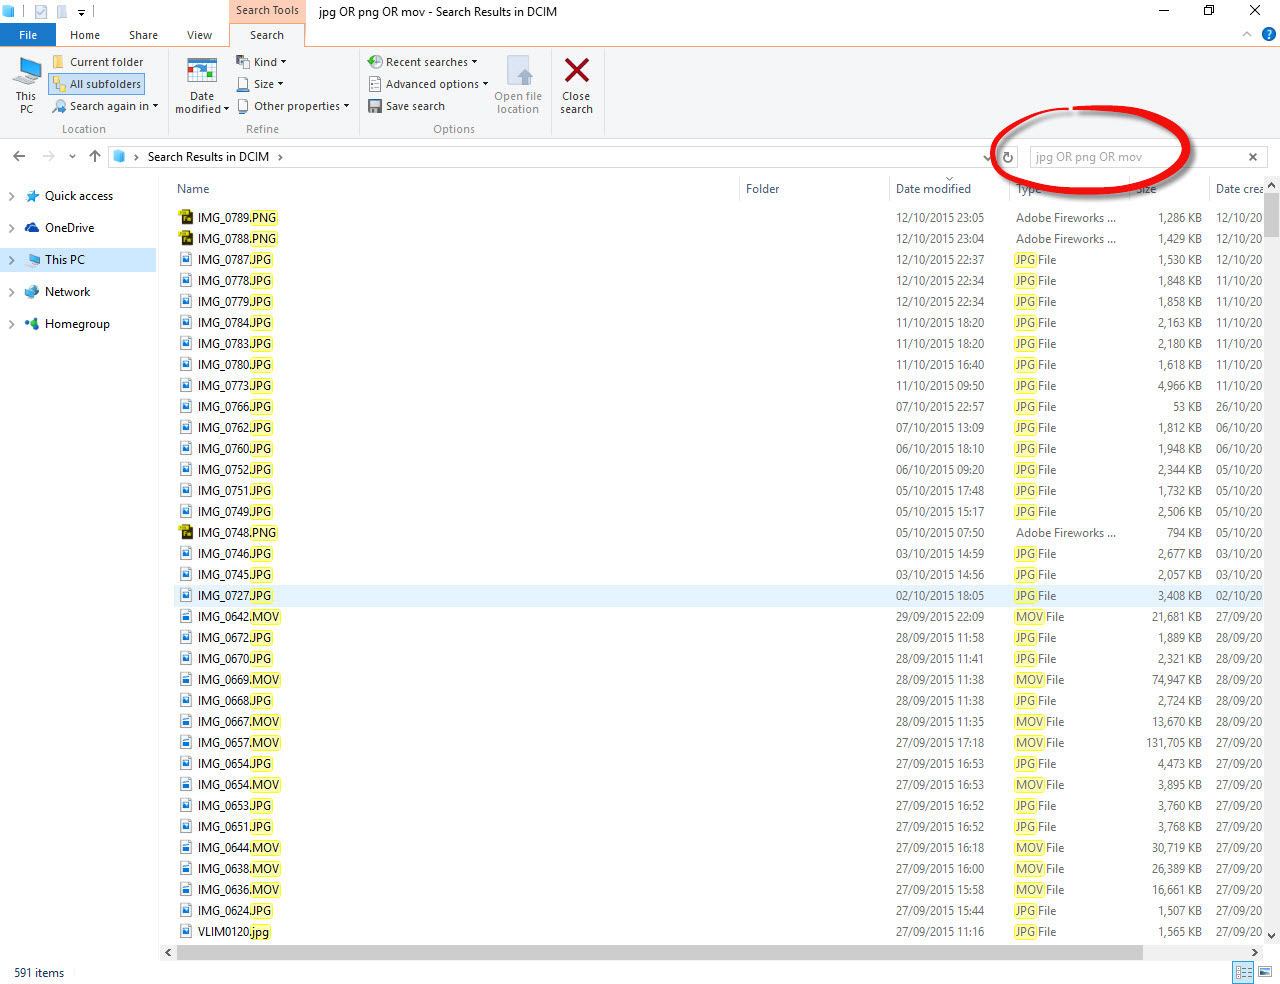The width and height of the screenshot is (1280, 984).
Task: Open the Help question mark icon
Action: click(x=1268, y=34)
